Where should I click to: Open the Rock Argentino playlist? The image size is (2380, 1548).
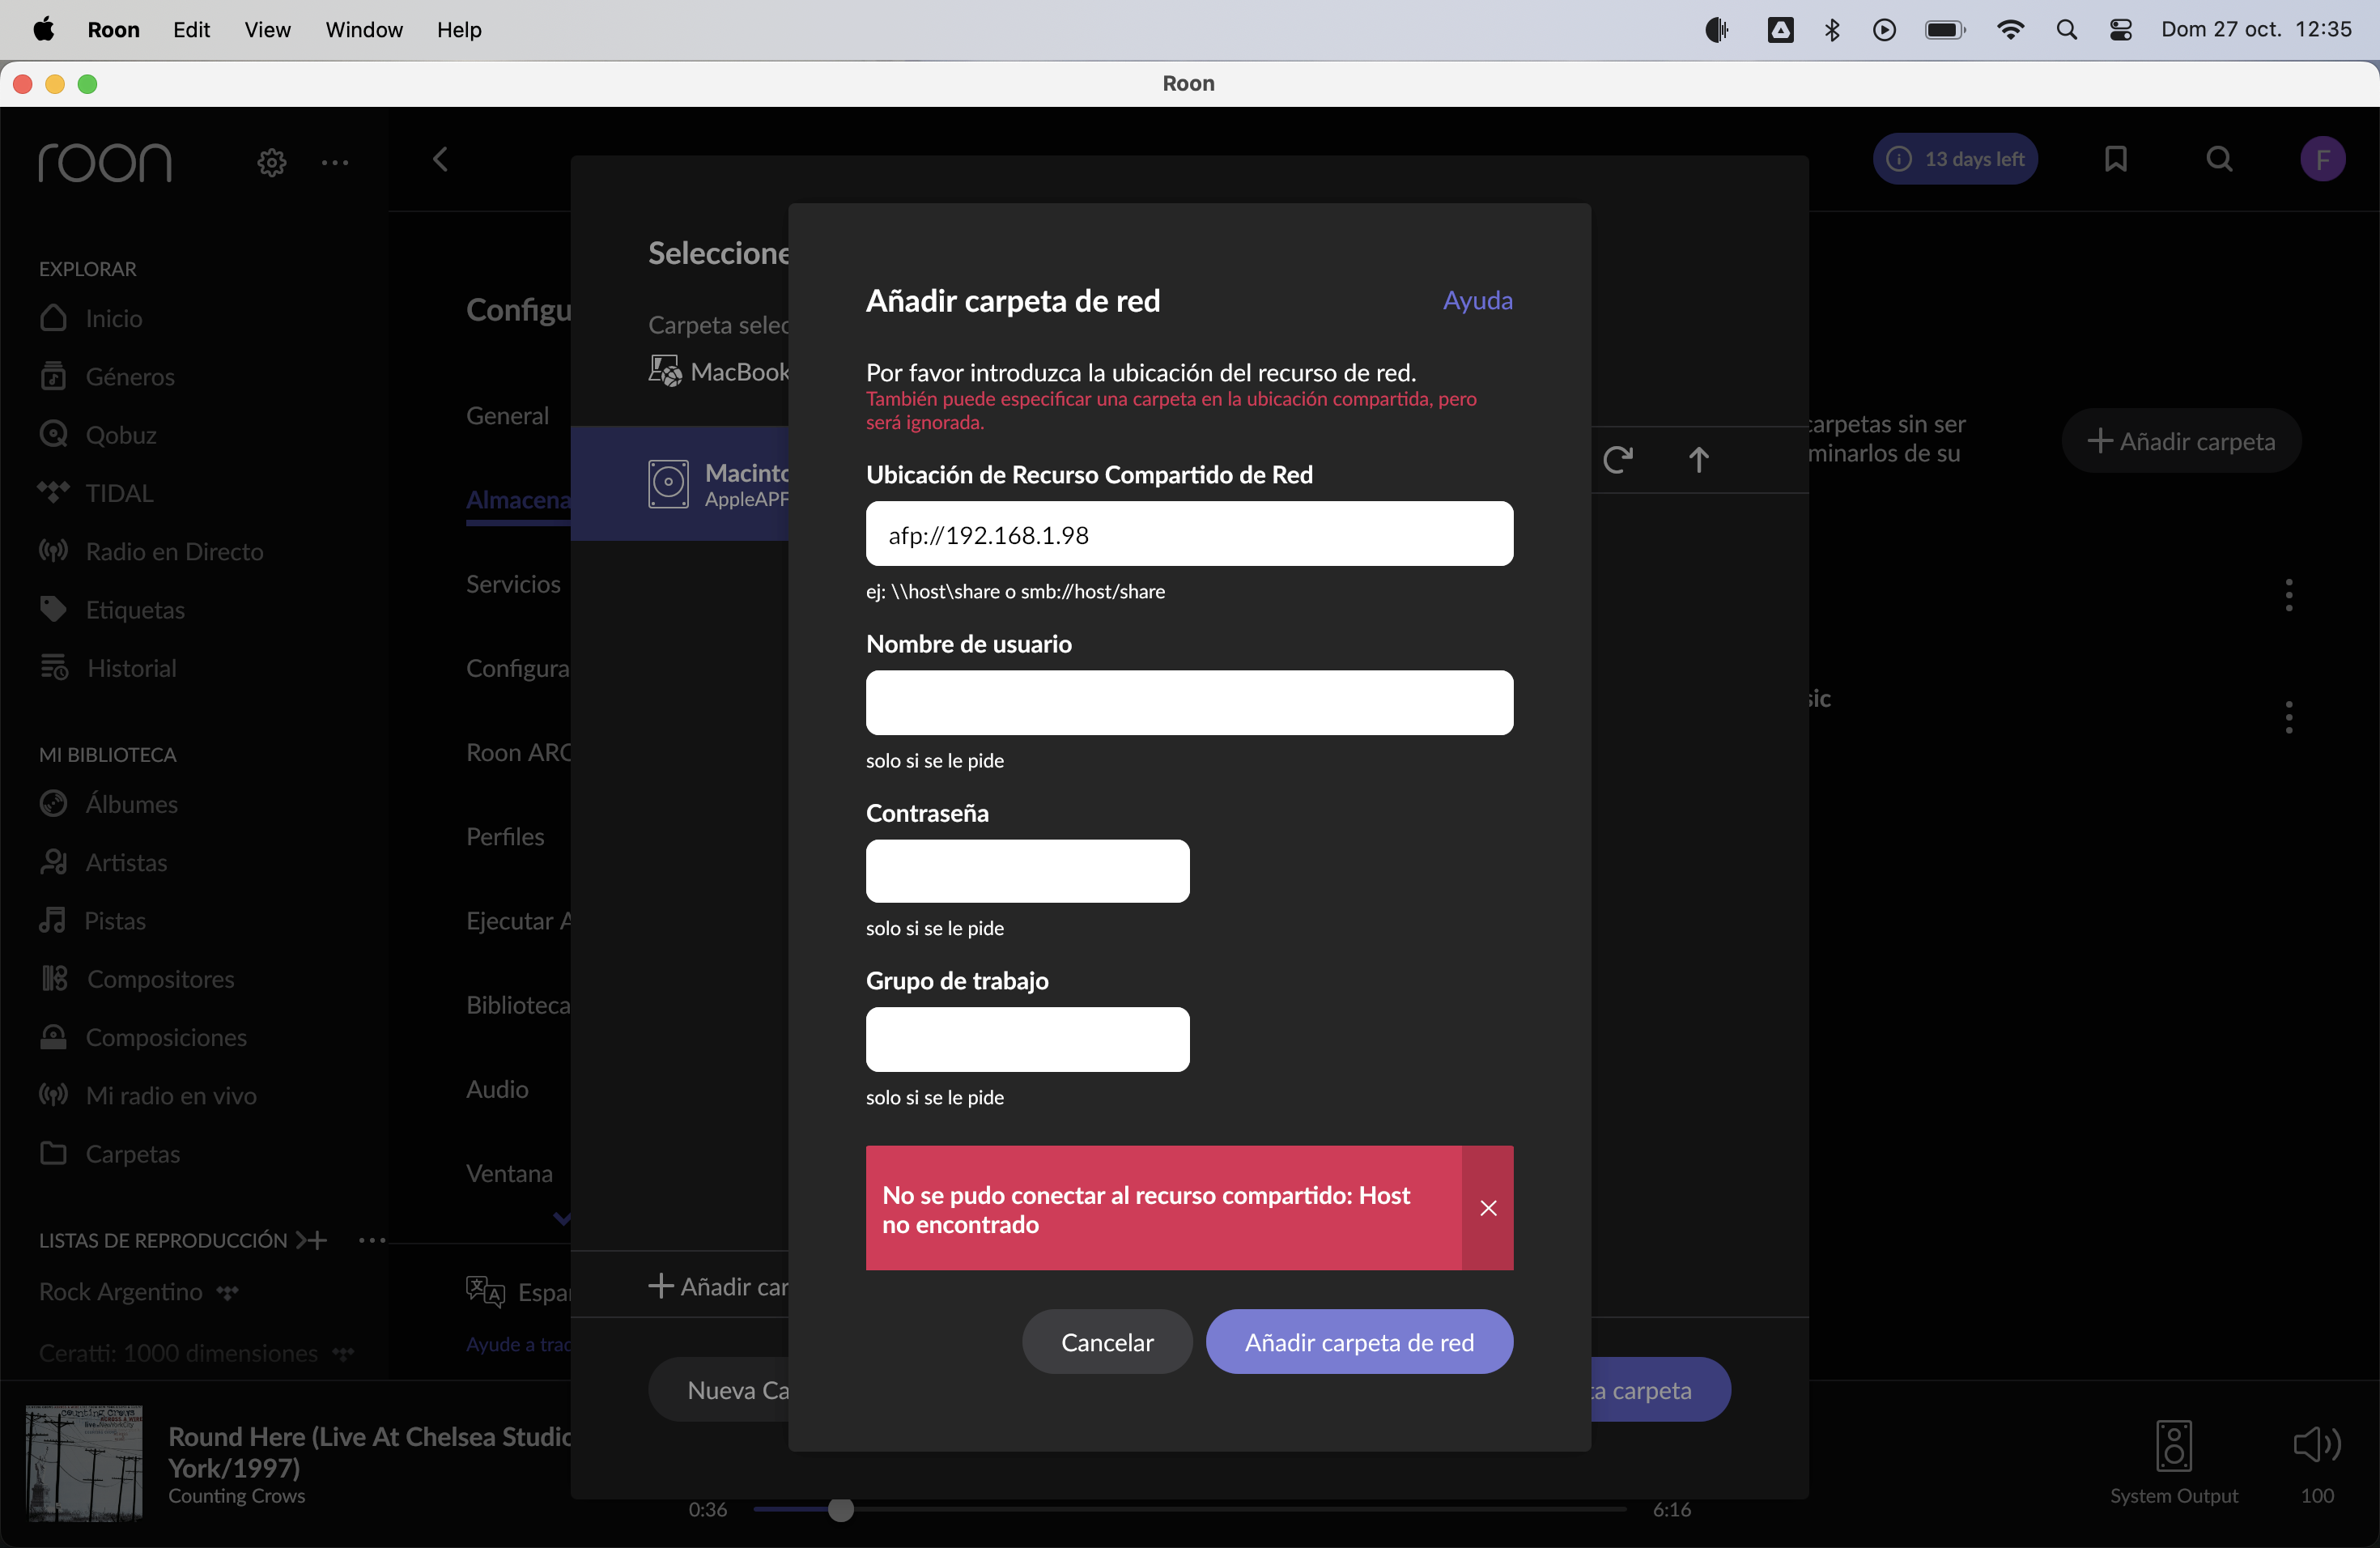coord(121,1292)
